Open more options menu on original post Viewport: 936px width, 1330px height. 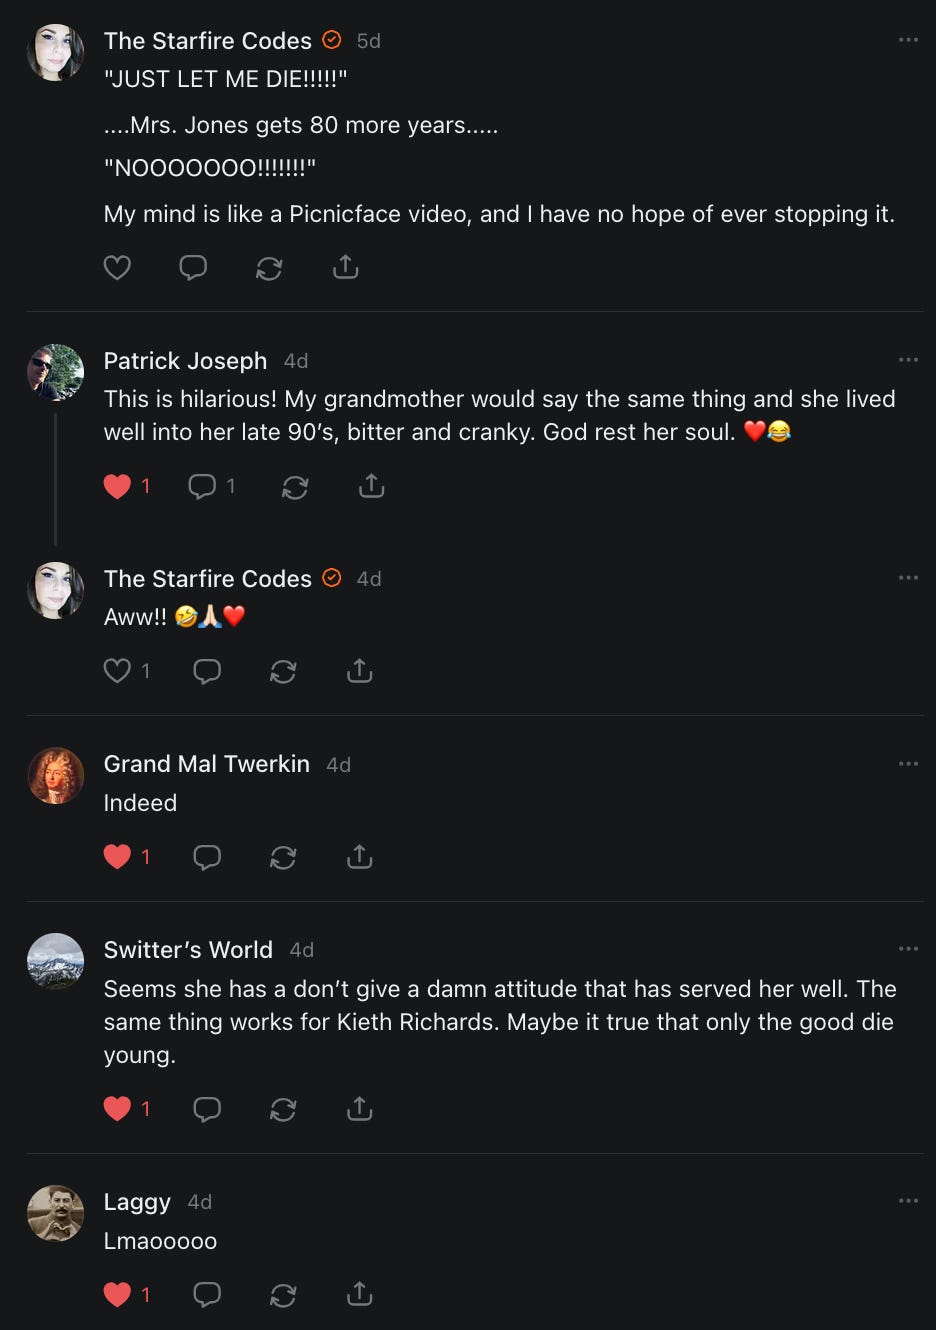(x=908, y=40)
